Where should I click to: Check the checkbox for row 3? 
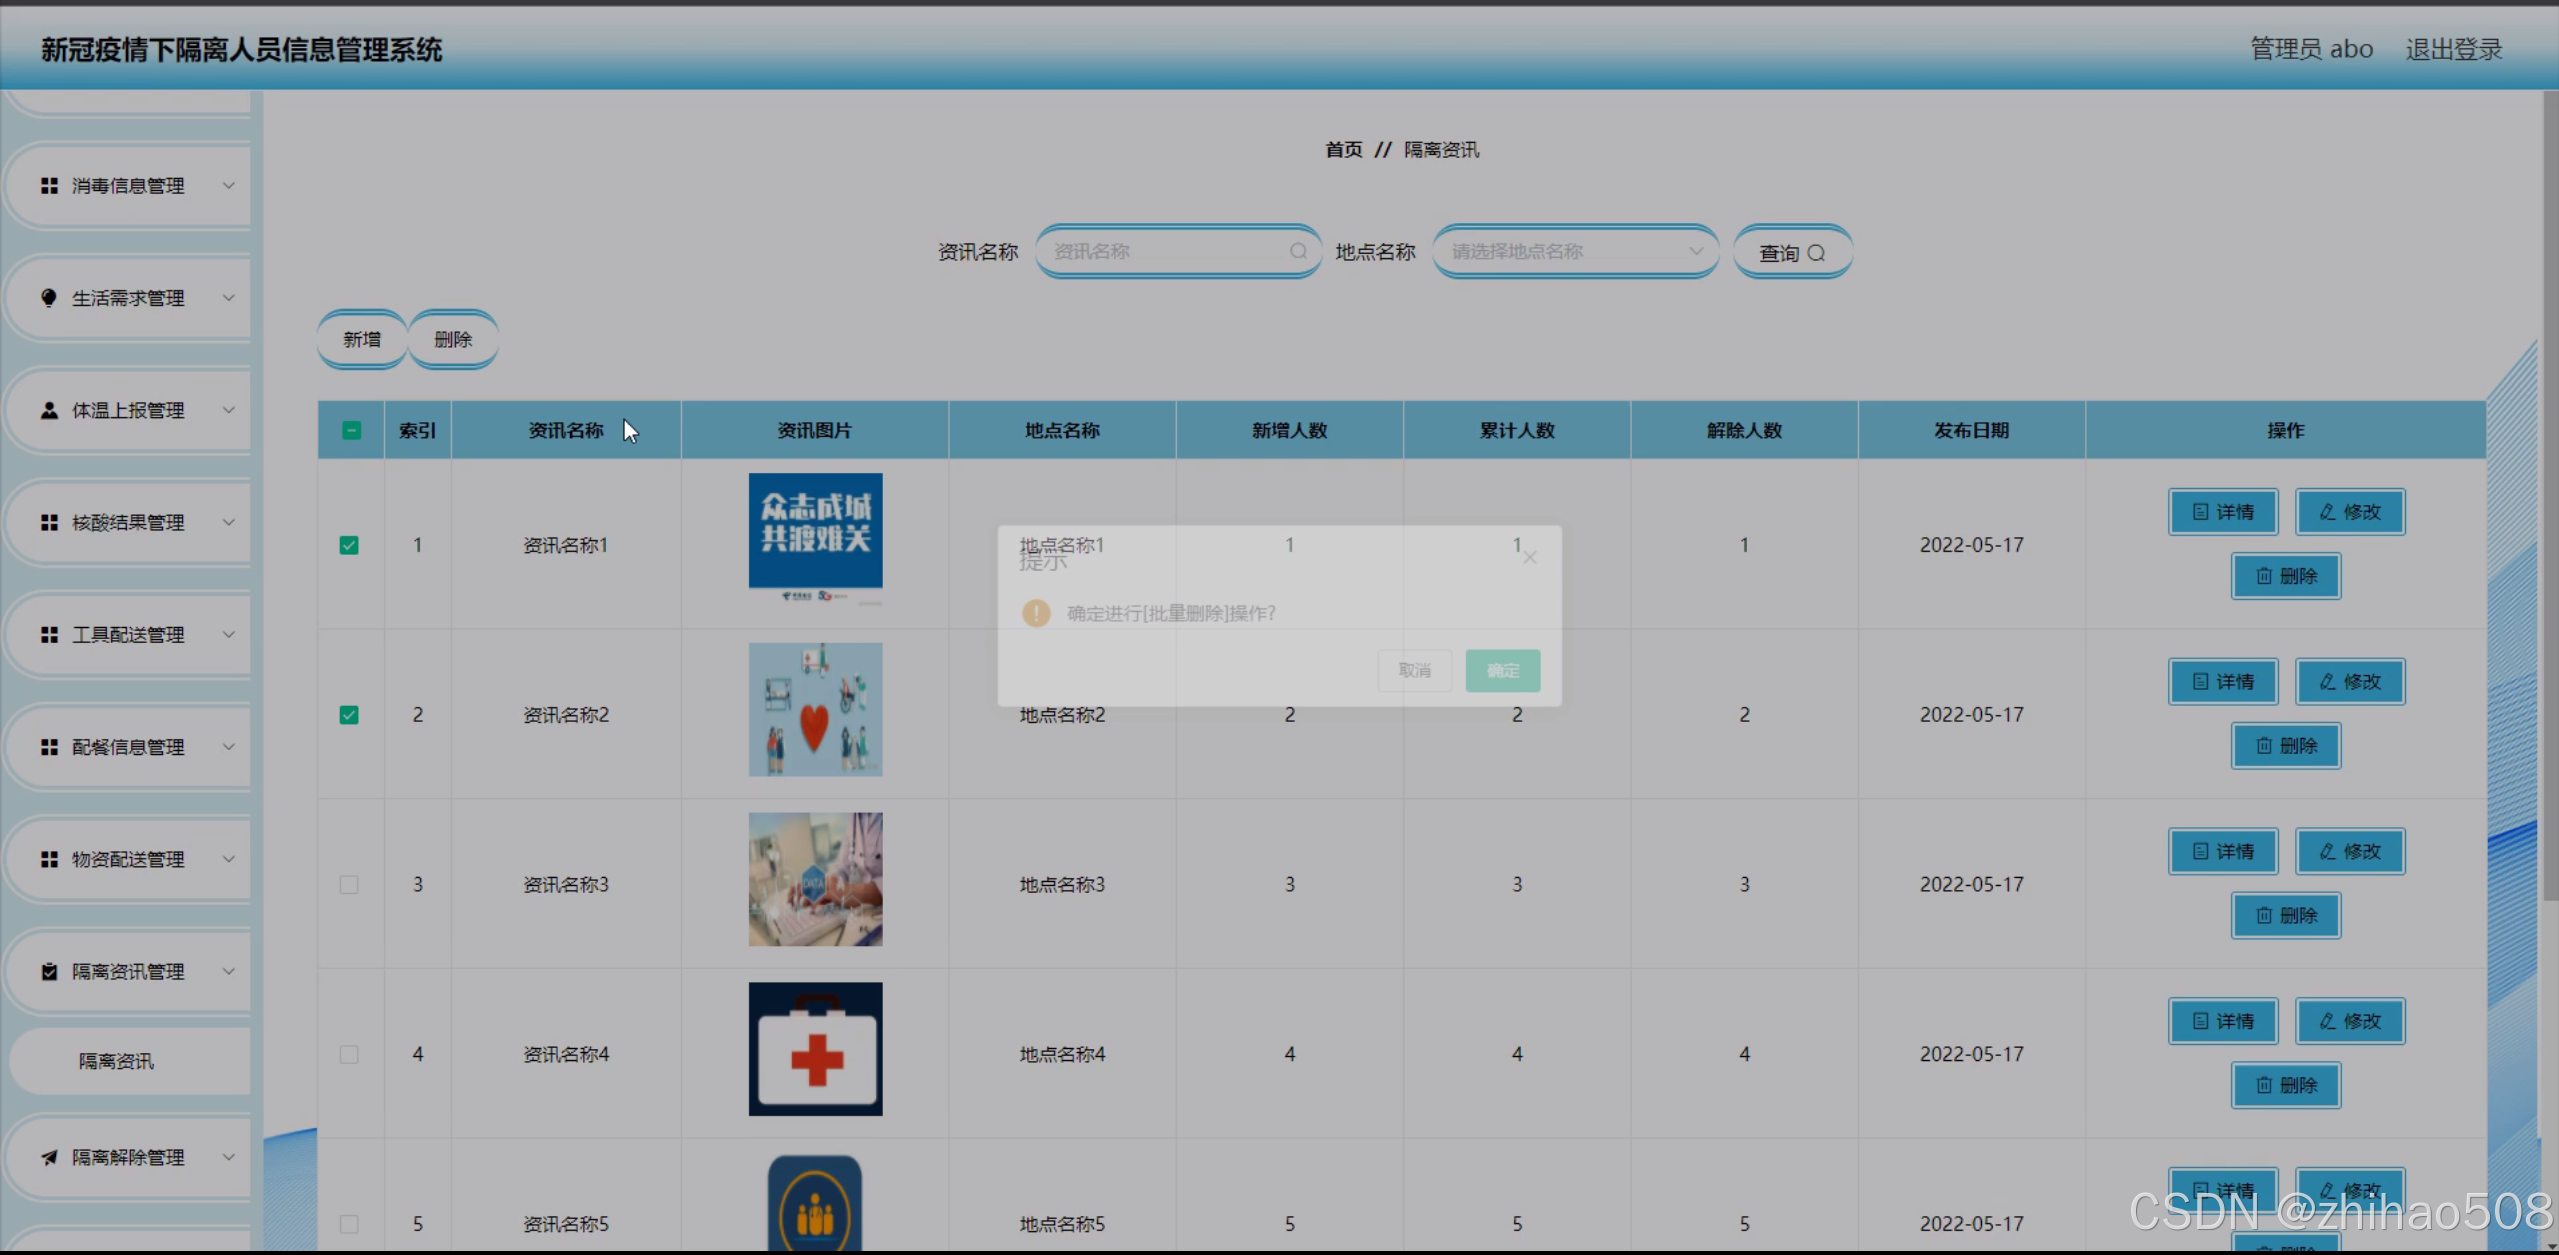349,885
